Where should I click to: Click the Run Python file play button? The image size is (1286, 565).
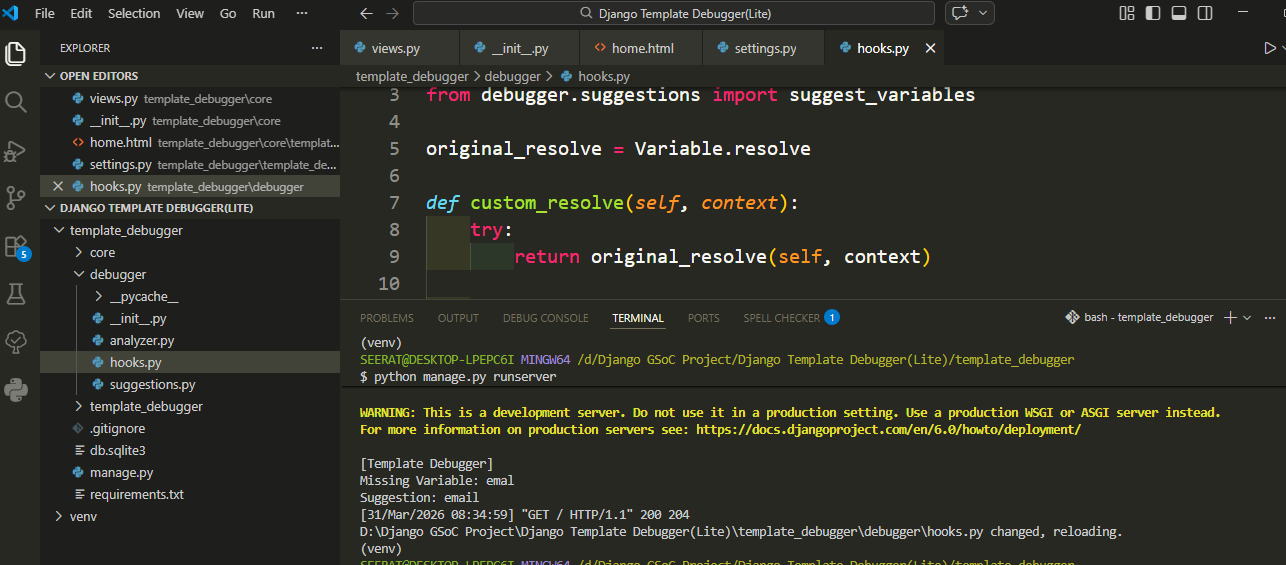coord(1269,48)
